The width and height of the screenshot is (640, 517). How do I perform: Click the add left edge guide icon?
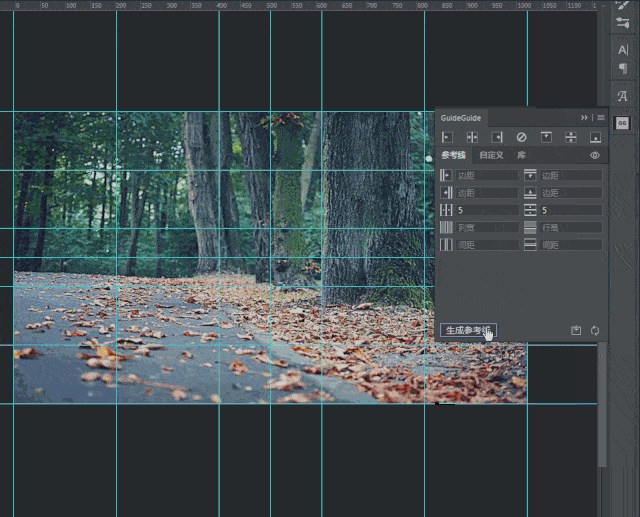click(447, 137)
